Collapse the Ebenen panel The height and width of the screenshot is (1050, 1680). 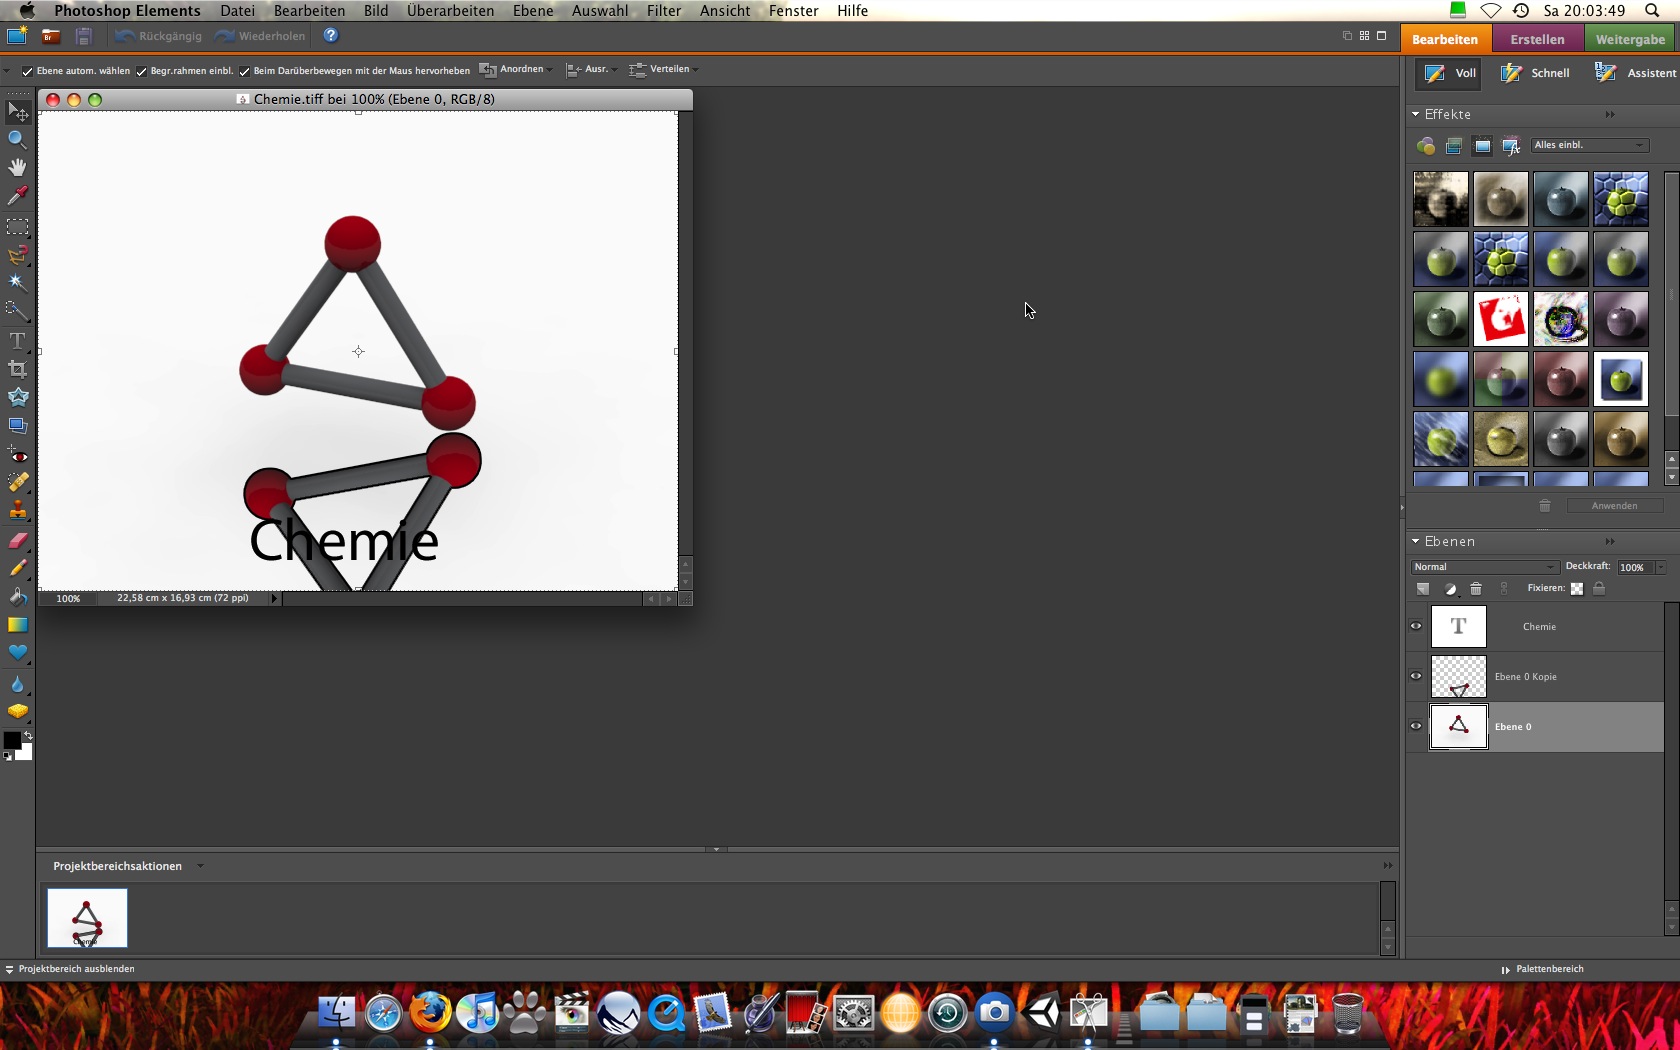click(1416, 542)
